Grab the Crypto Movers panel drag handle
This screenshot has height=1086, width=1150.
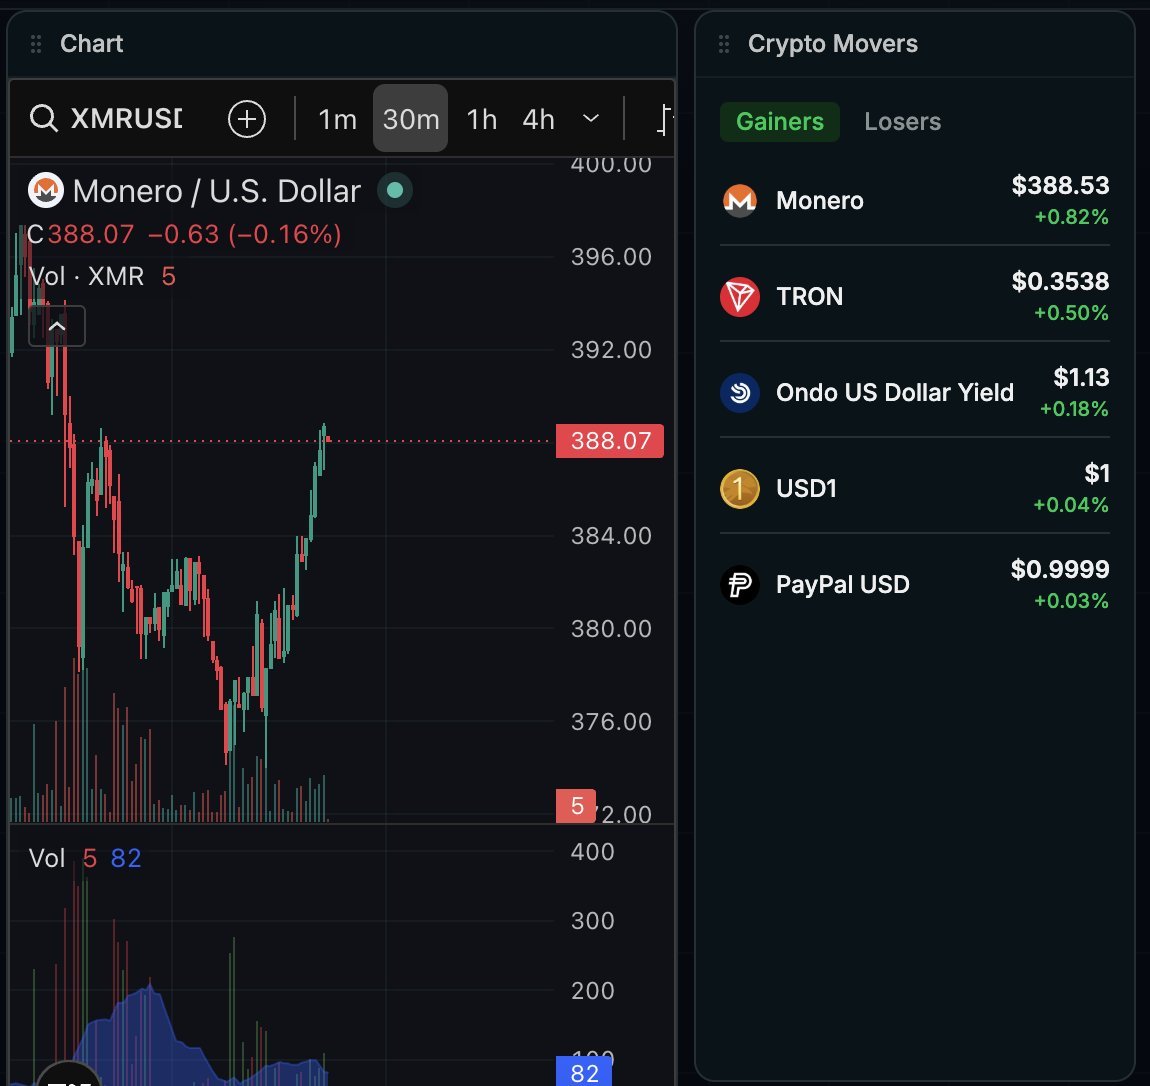[724, 44]
